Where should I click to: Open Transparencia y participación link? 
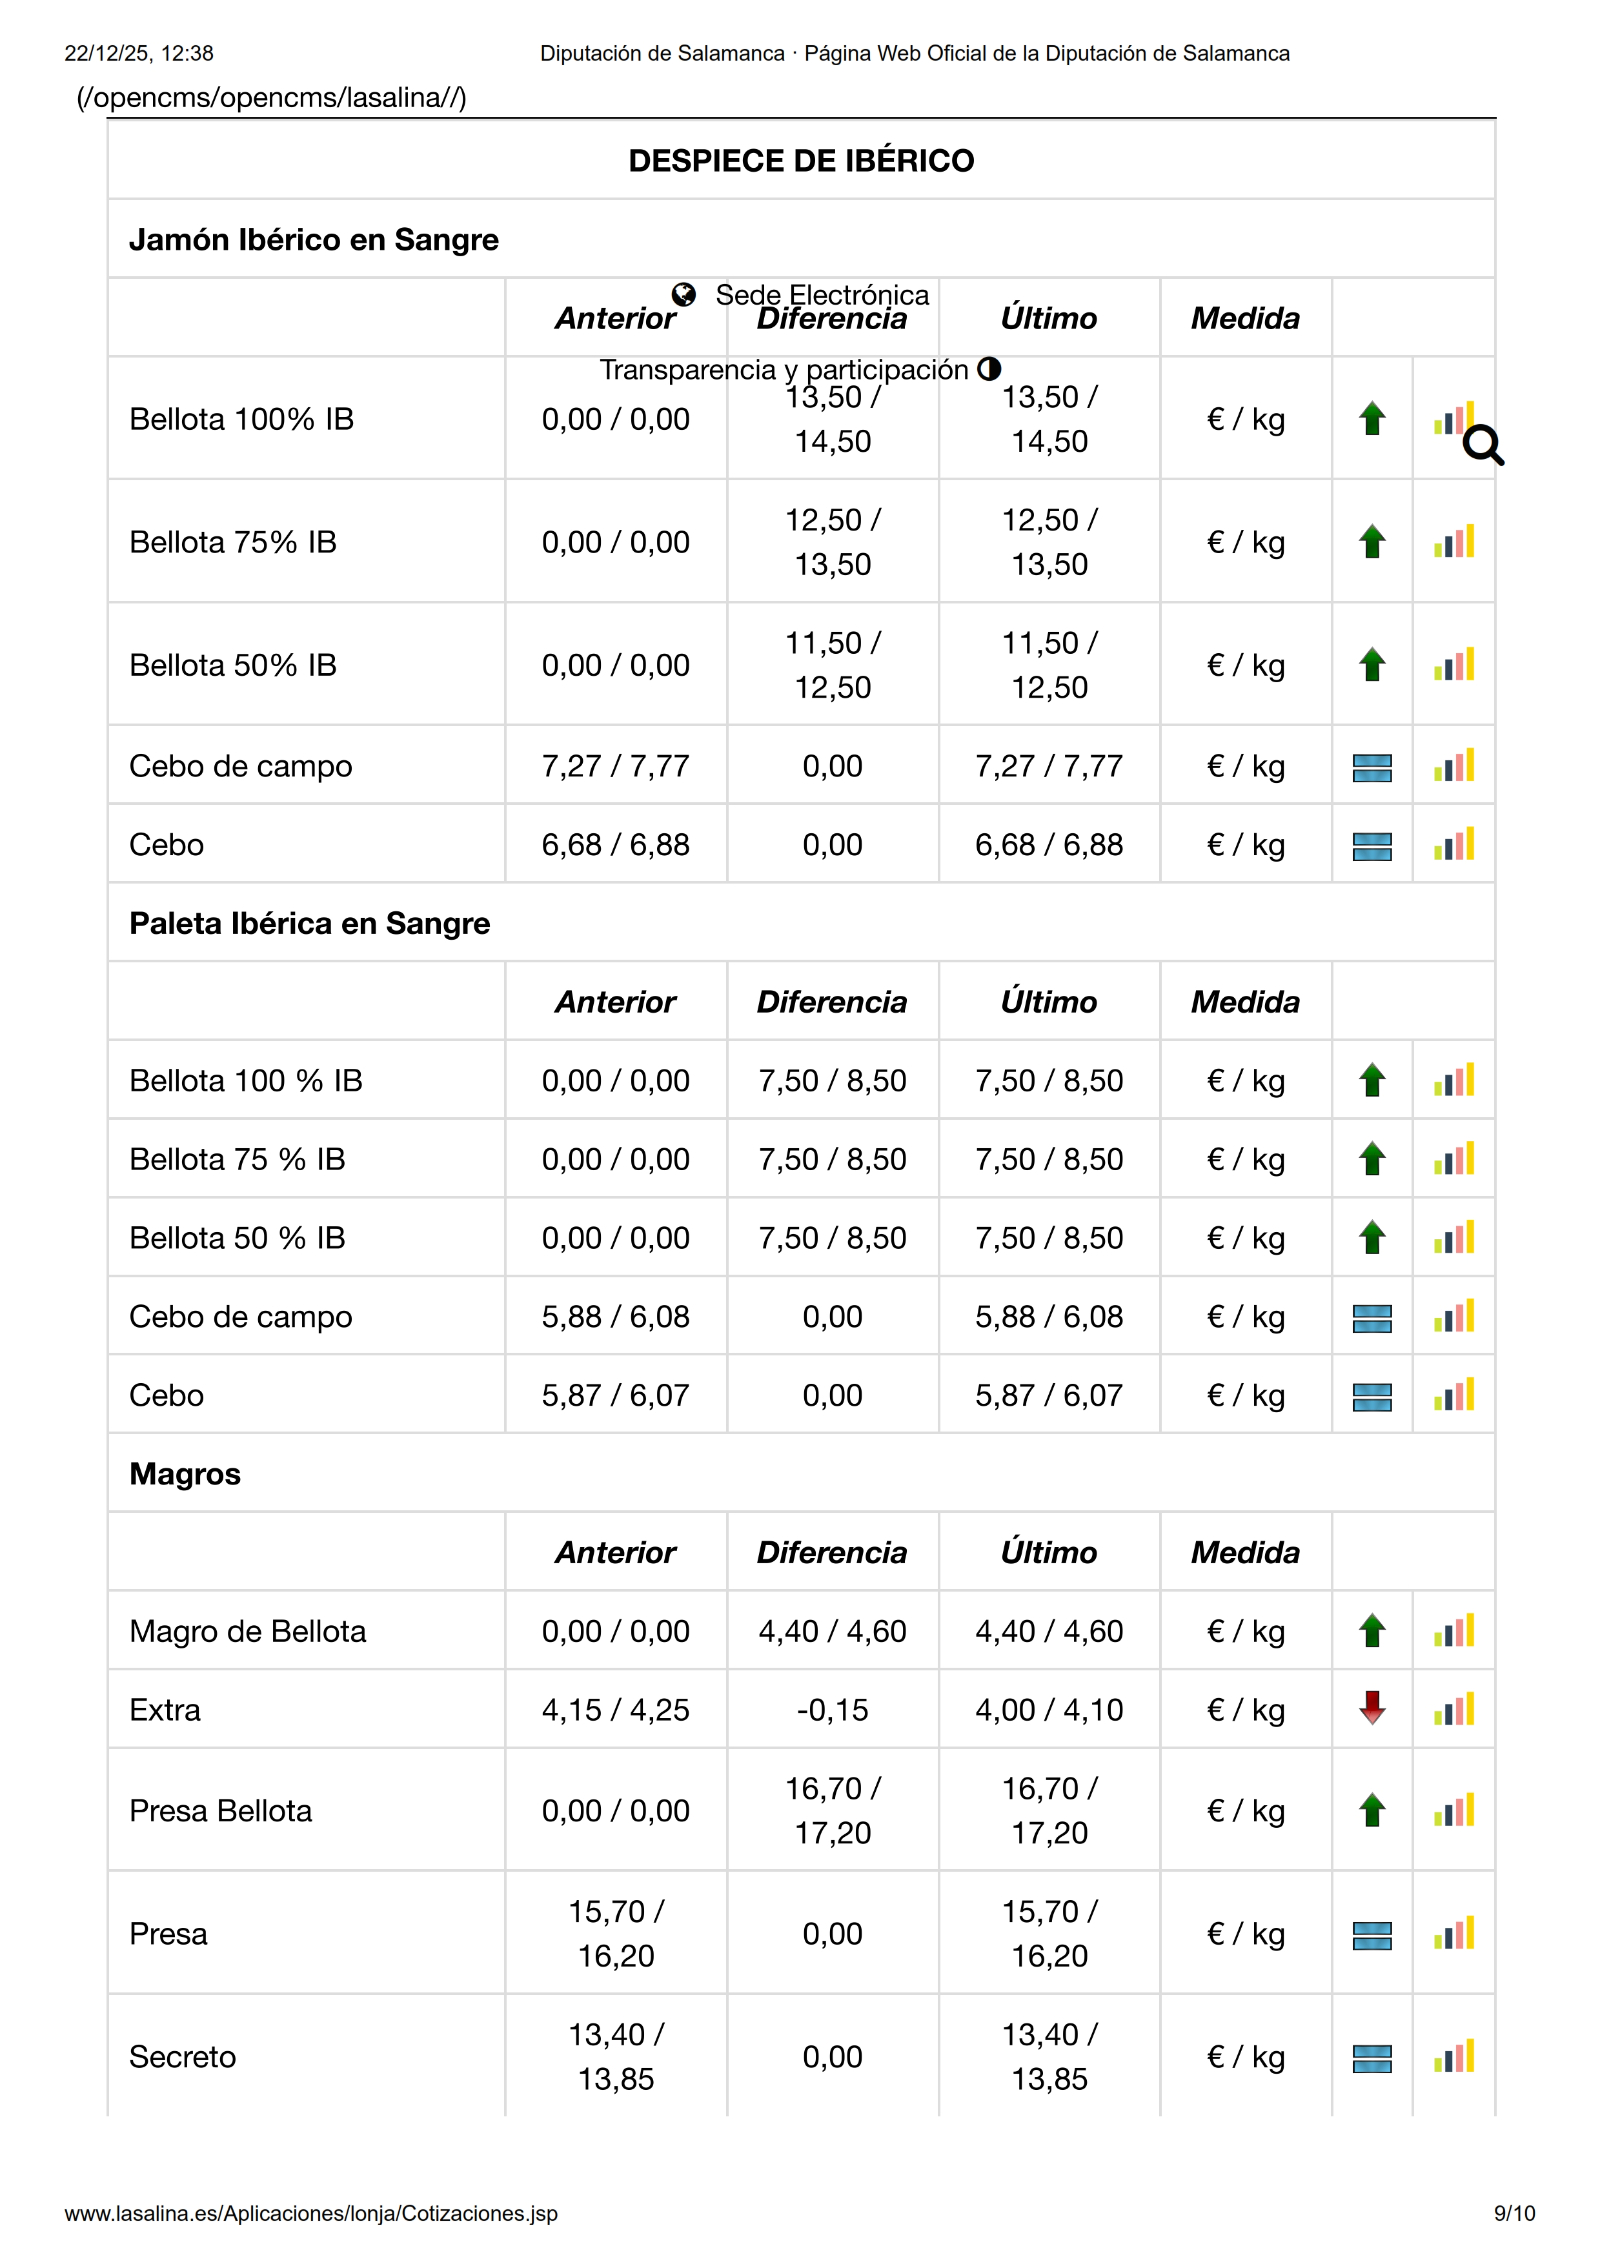tap(784, 369)
